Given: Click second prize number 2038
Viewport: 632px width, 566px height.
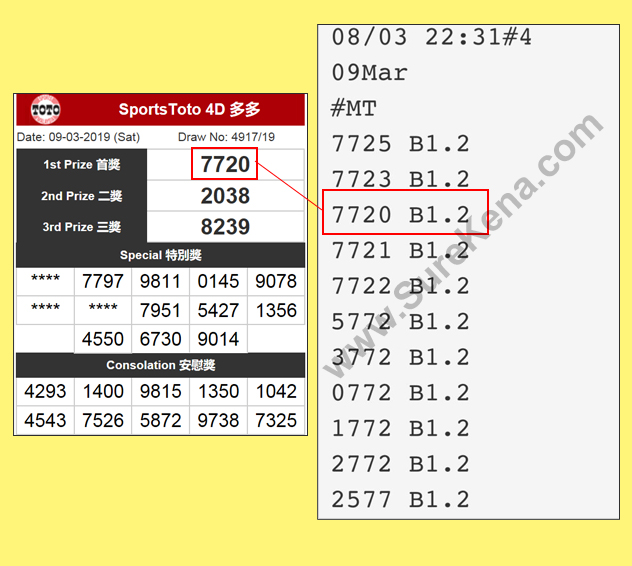Looking at the screenshot, I should coord(225,196).
